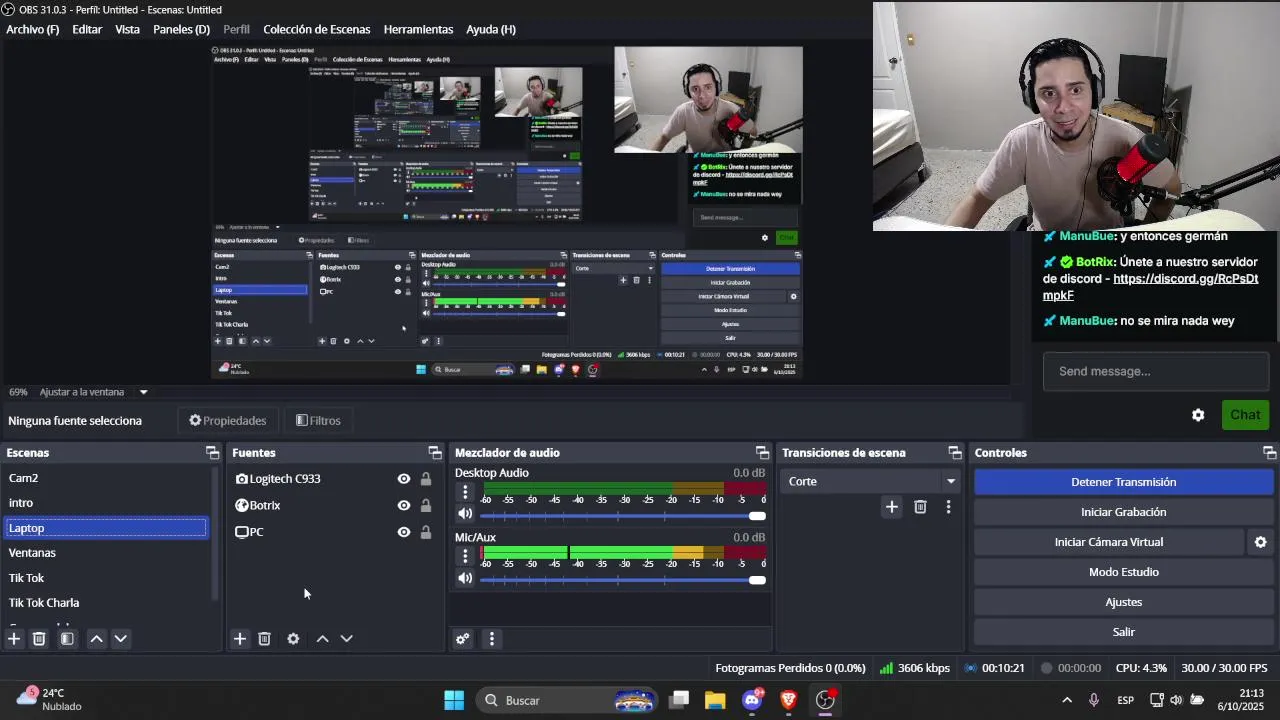Toggle Modo Estudio
The image size is (1280, 720).
1123,572
